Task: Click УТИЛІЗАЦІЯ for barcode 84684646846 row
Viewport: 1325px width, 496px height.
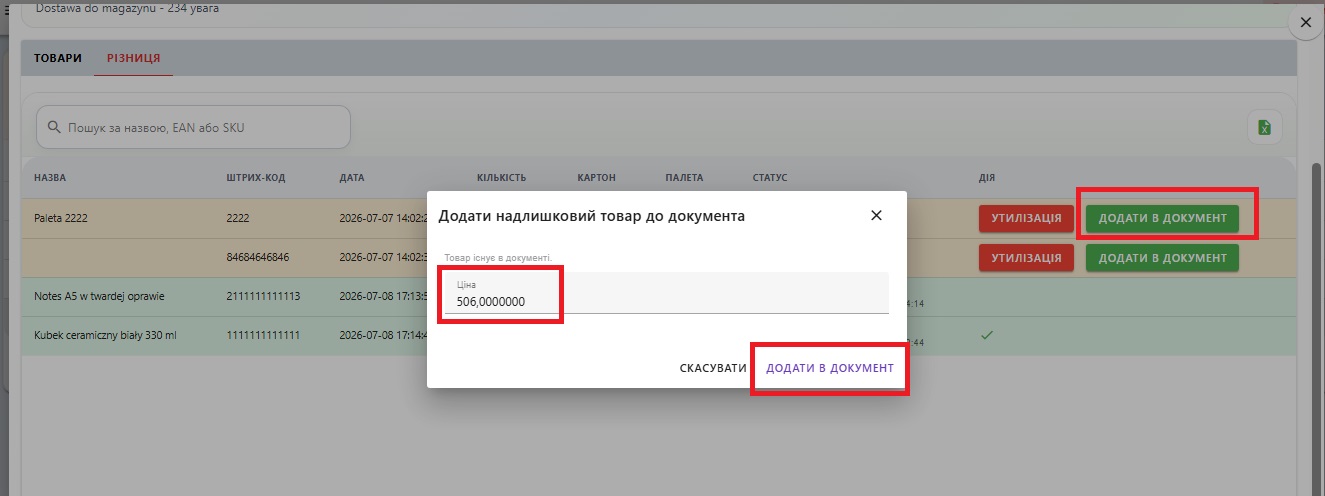Action: pyautogui.click(x=1026, y=258)
